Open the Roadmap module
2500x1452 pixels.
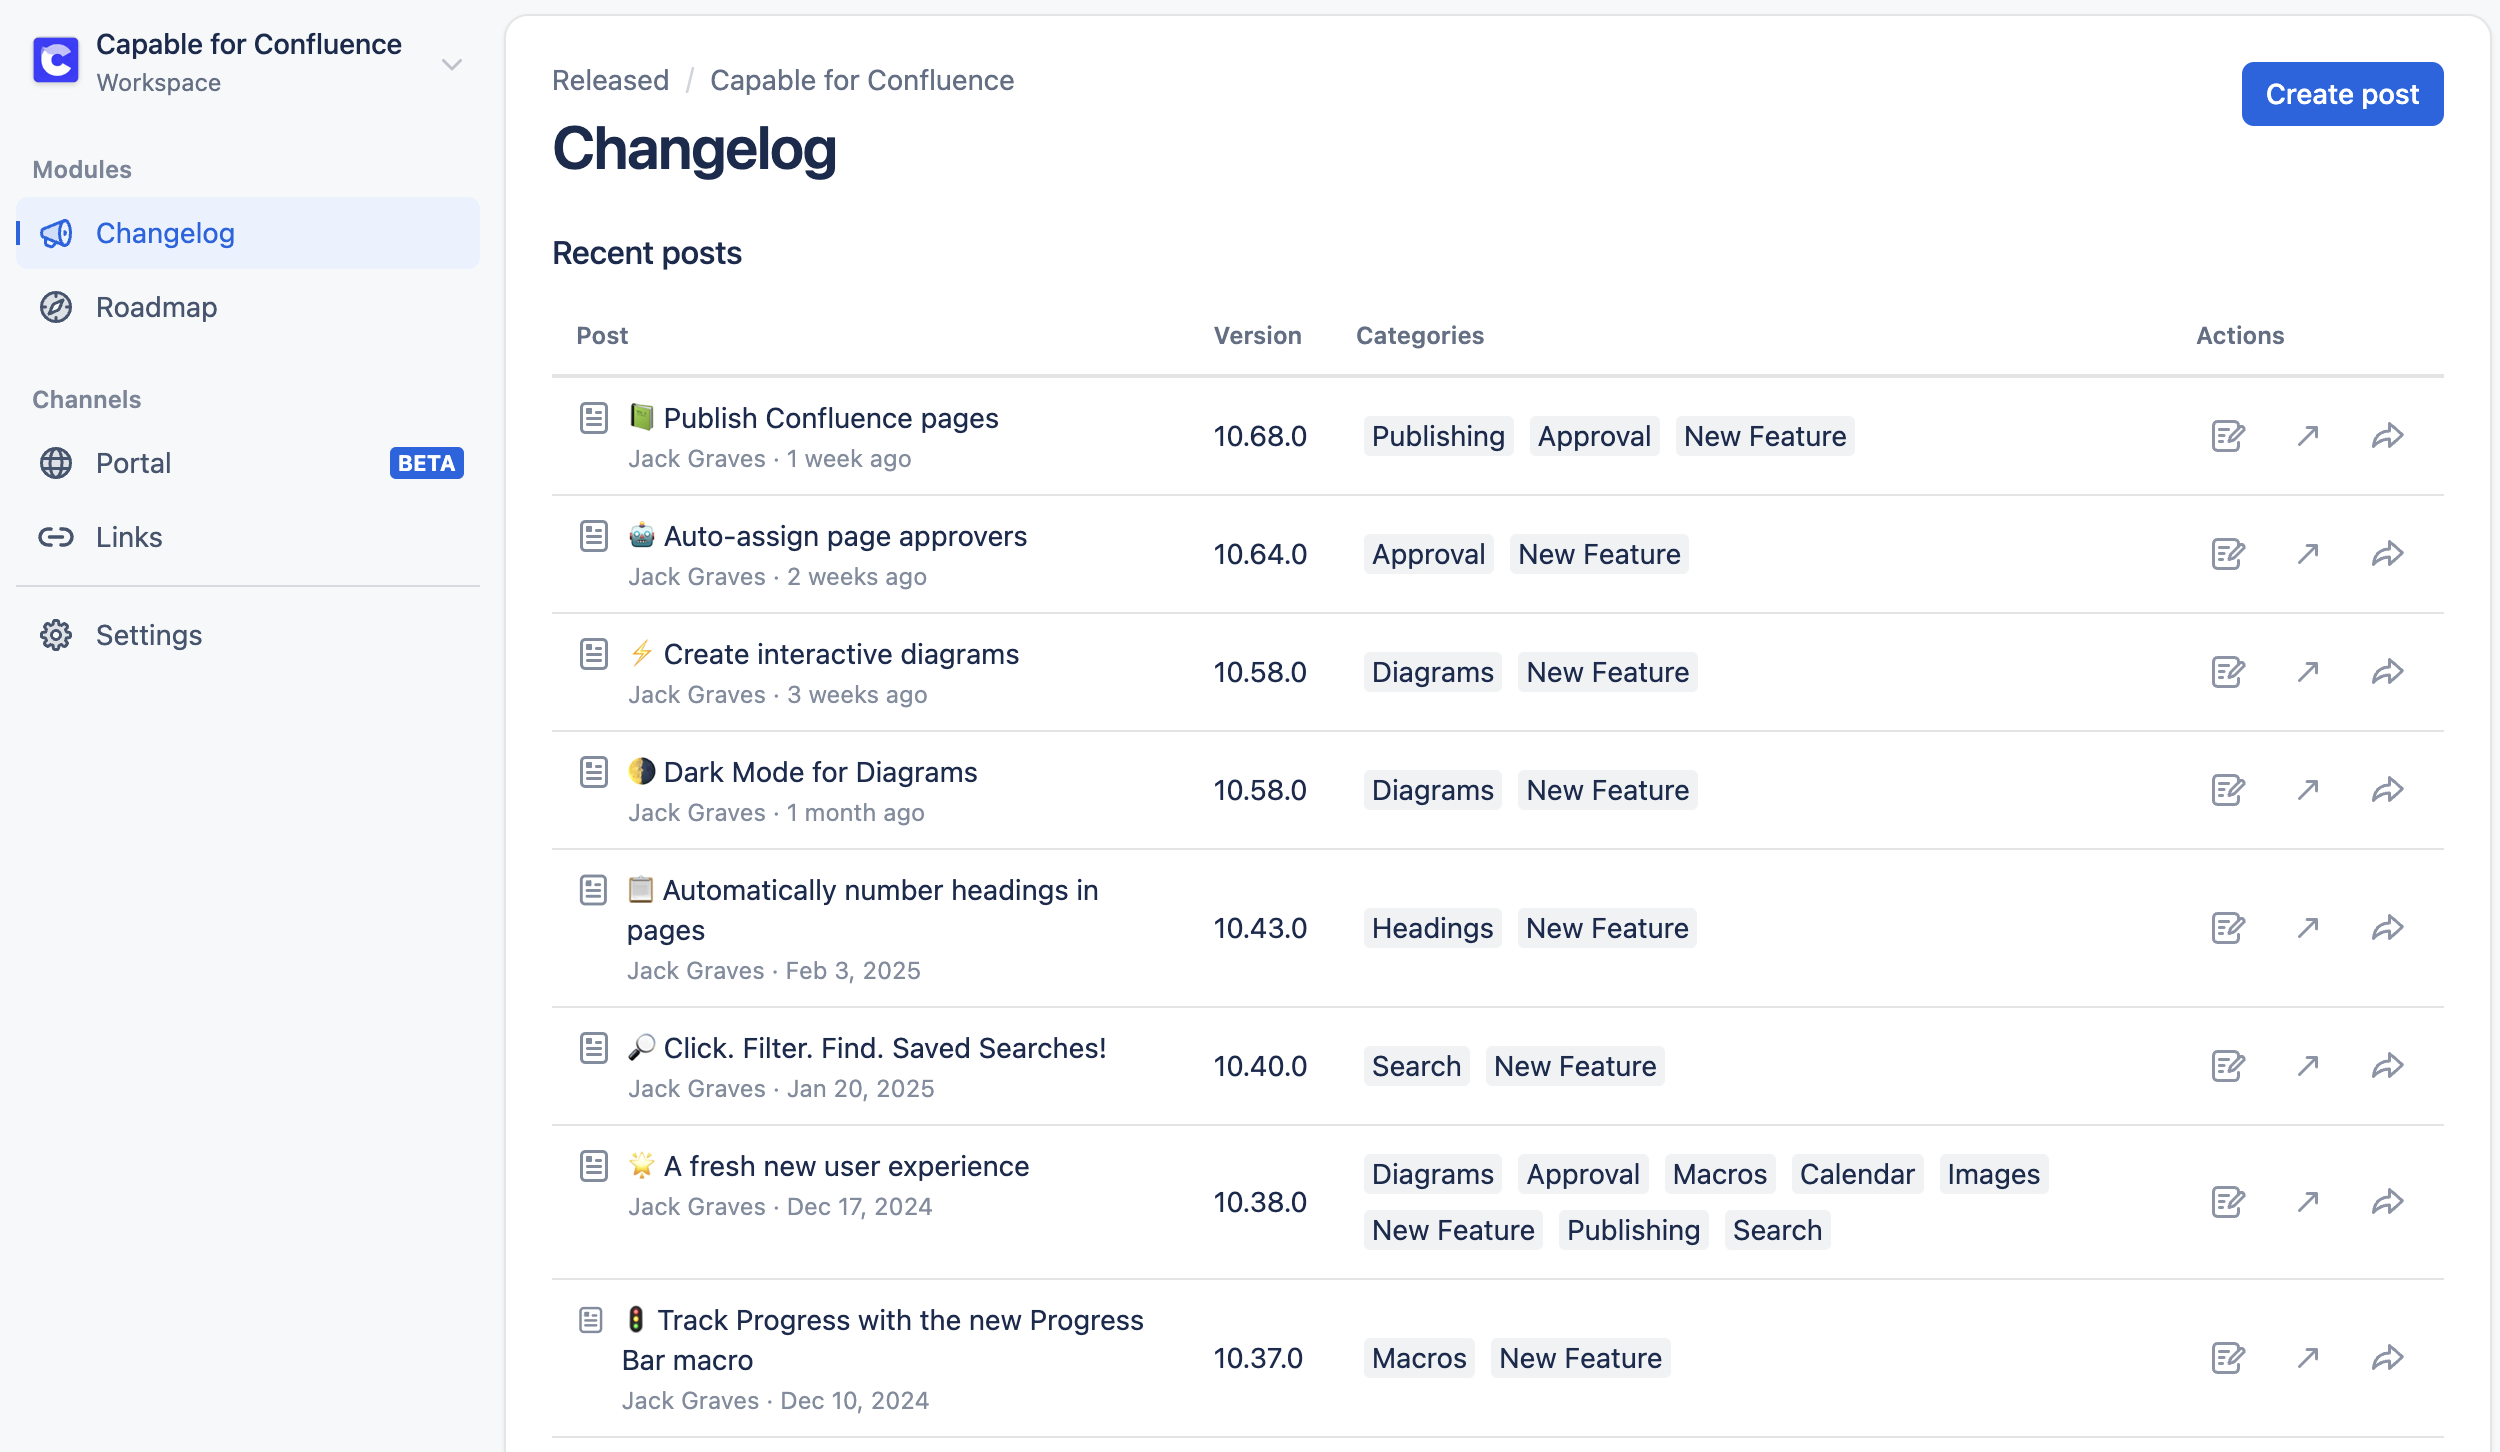pos(248,307)
